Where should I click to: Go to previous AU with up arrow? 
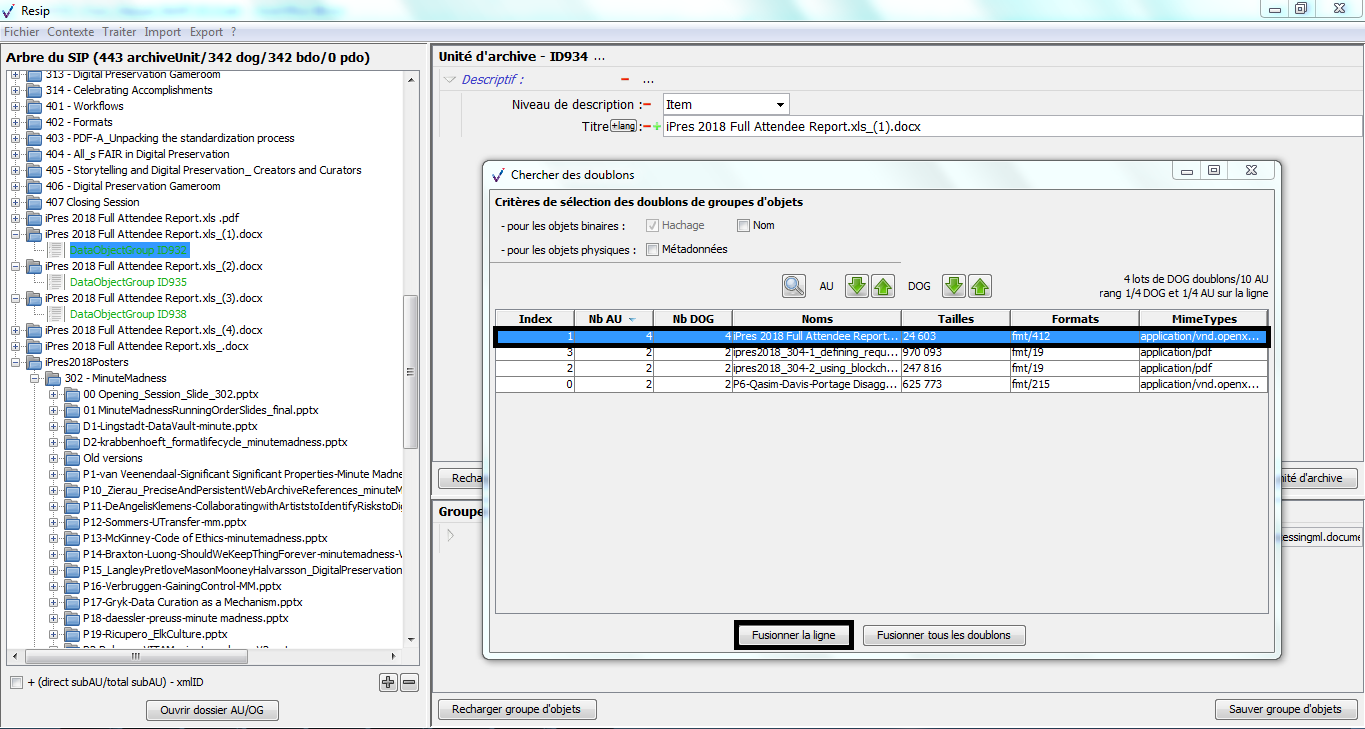[x=882, y=286]
